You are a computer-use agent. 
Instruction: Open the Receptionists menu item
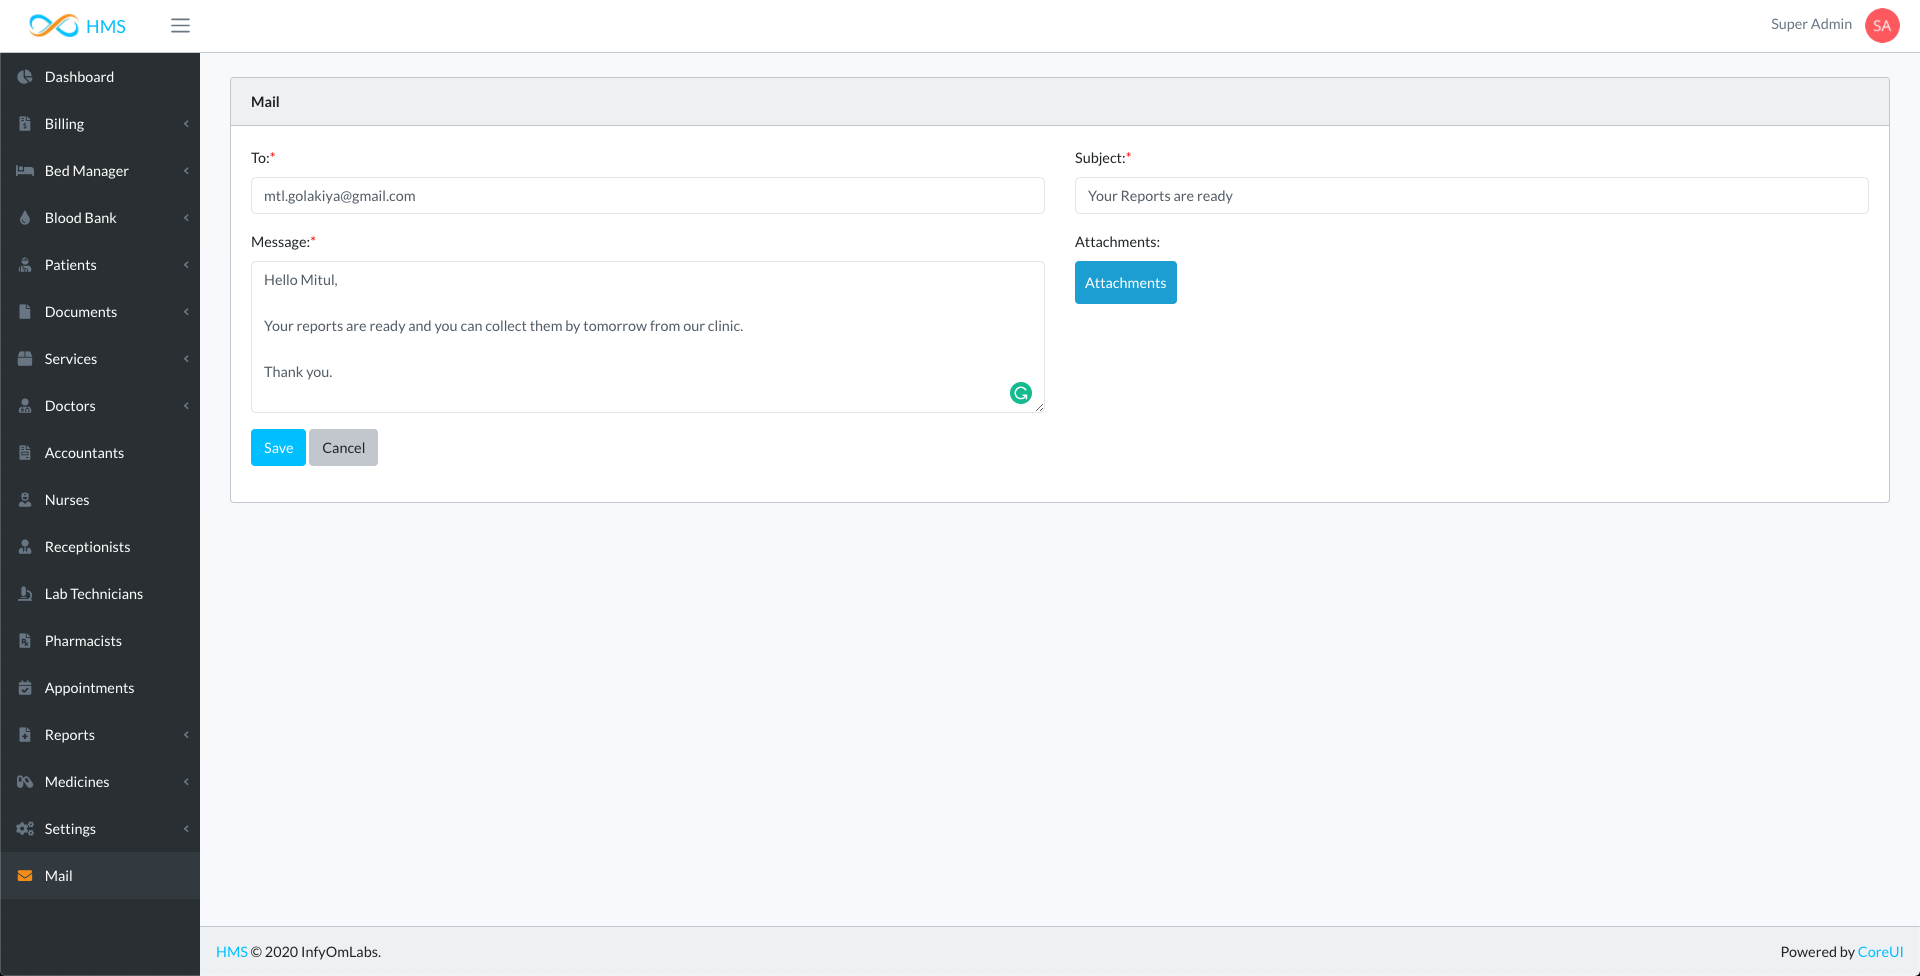[x=87, y=547]
